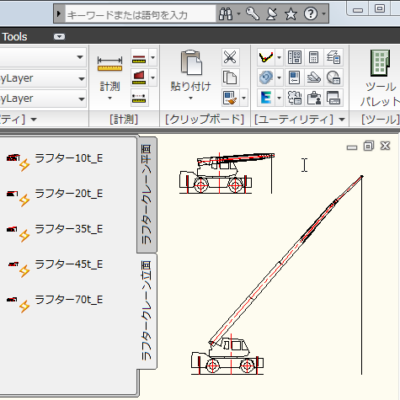Click the star favorites icon

291,14
